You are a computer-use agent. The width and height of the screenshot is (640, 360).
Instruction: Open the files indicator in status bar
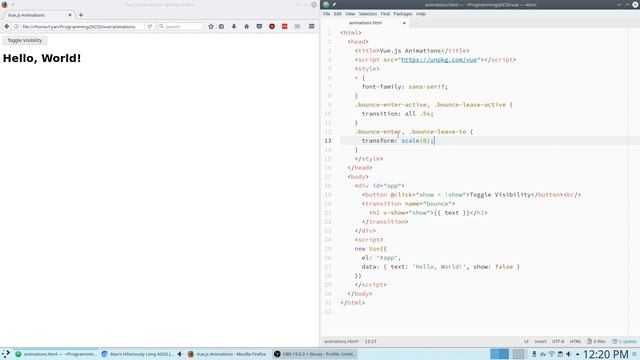tap(596, 341)
